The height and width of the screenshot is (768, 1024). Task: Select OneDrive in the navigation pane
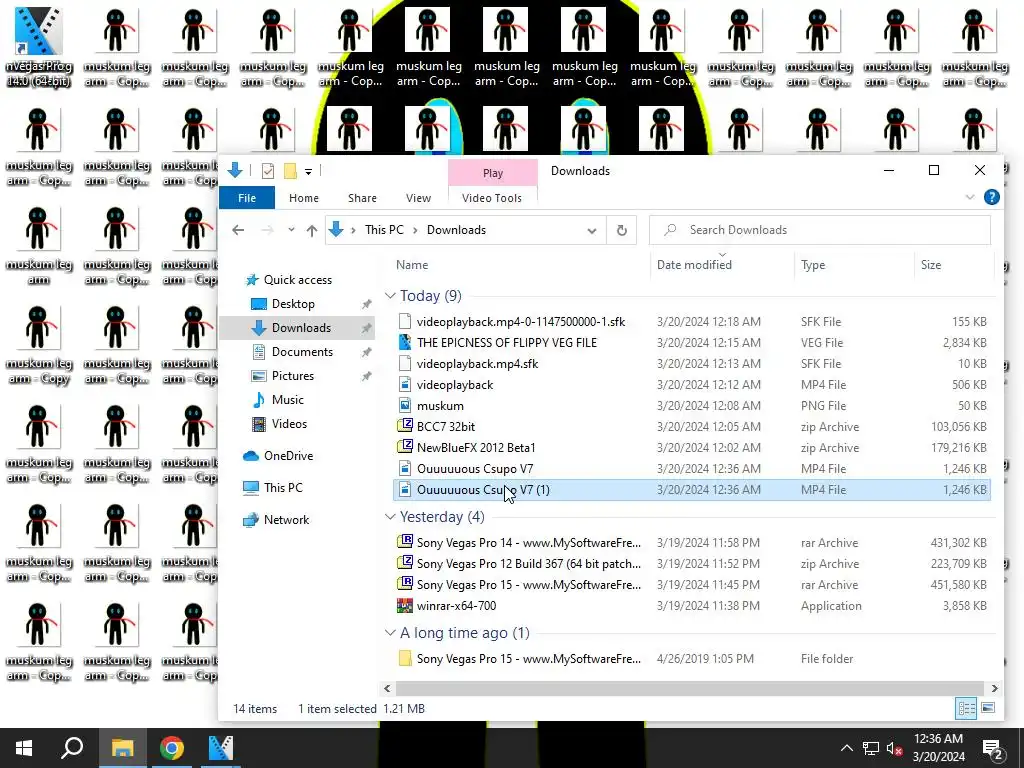coord(288,456)
